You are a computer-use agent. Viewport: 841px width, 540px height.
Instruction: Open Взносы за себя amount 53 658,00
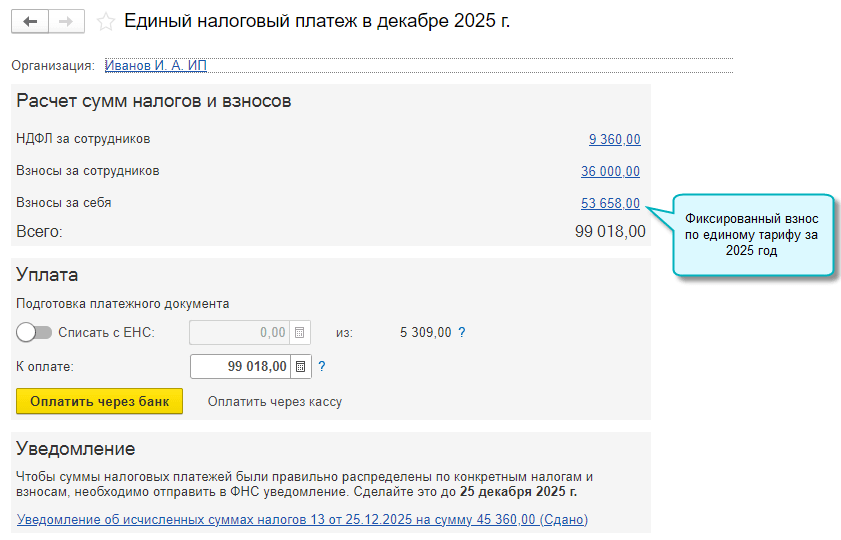coord(610,203)
